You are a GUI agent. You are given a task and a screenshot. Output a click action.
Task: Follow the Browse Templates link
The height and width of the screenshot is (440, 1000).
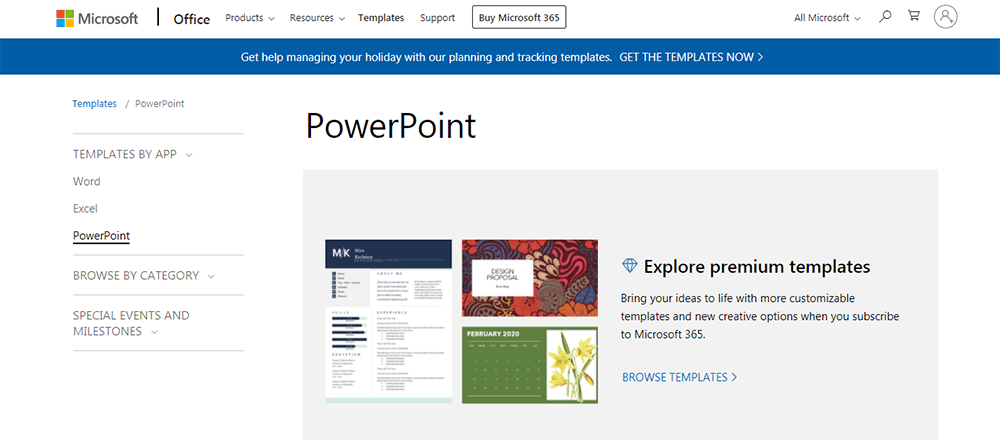679,377
